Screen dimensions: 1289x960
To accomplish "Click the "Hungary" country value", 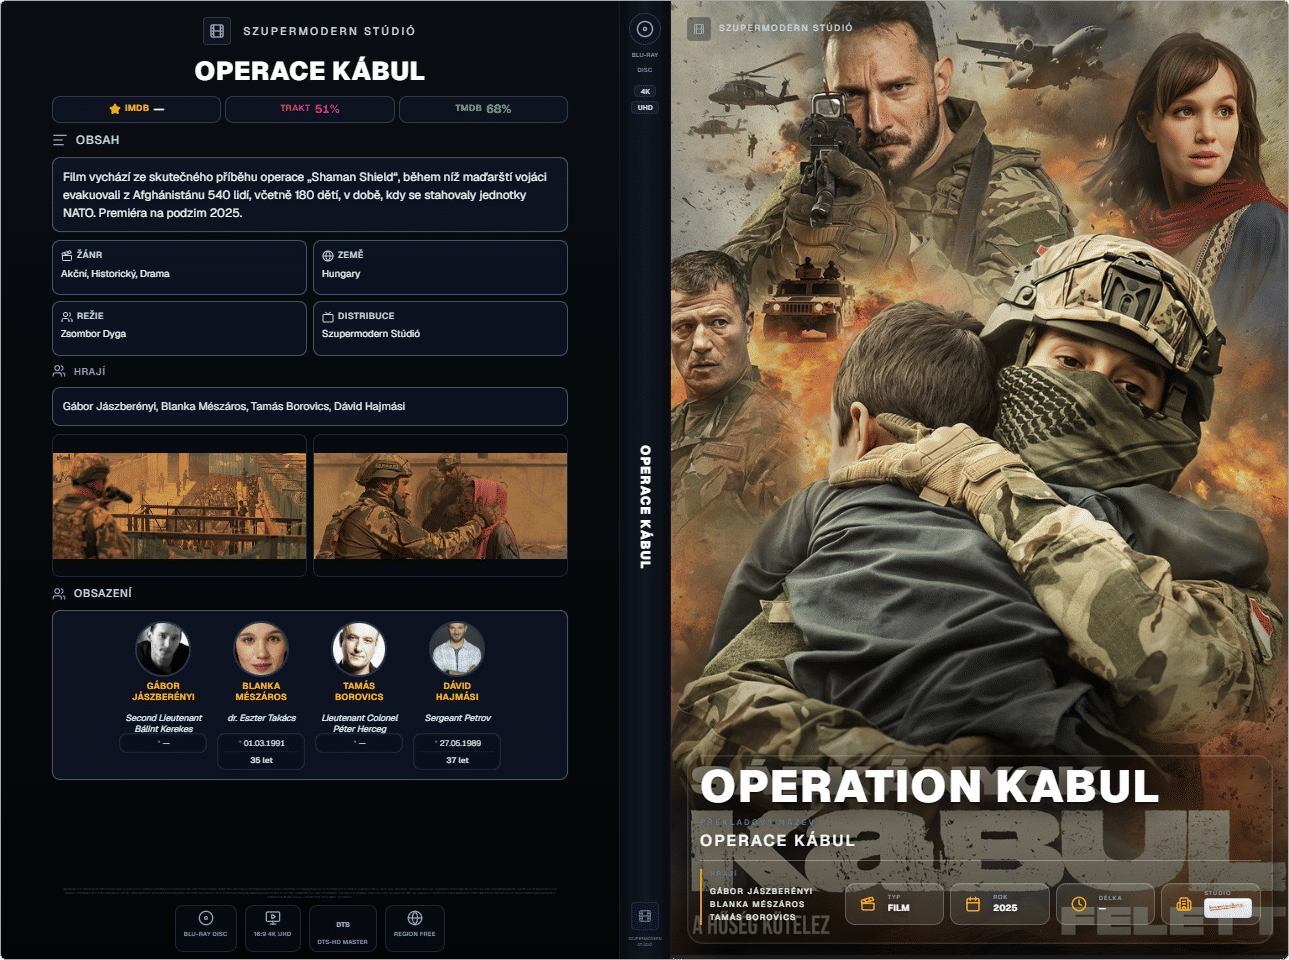I will (341, 274).
